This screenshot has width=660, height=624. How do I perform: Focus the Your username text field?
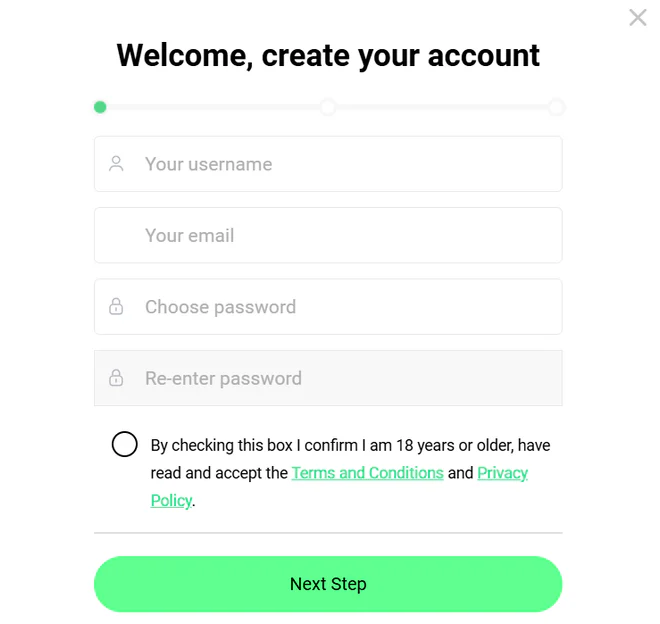tap(328, 164)
